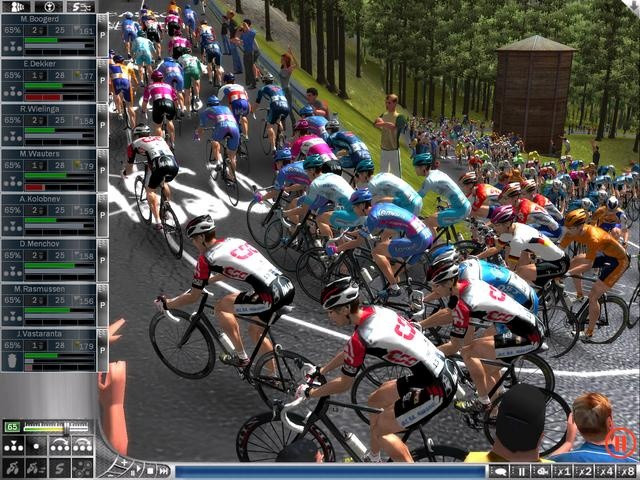
Task: Select rider R.Wielinga by name
Action: pyautogui.click(x=40, y=109)
